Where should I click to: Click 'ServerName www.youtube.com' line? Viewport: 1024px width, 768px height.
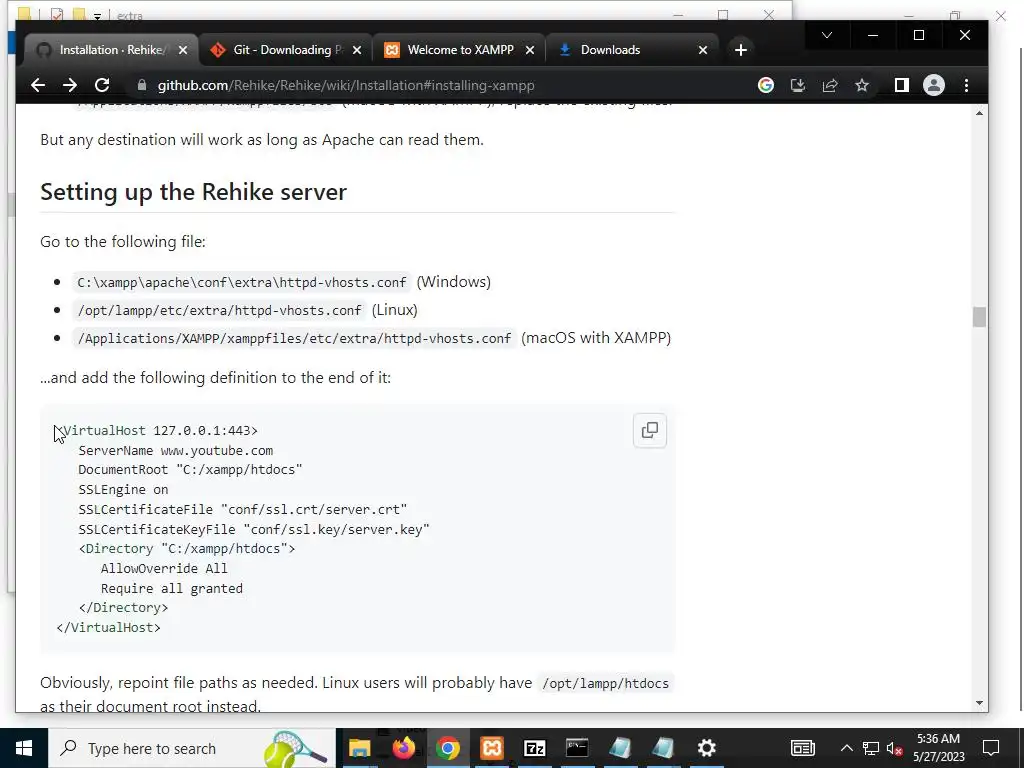(176, 451)
